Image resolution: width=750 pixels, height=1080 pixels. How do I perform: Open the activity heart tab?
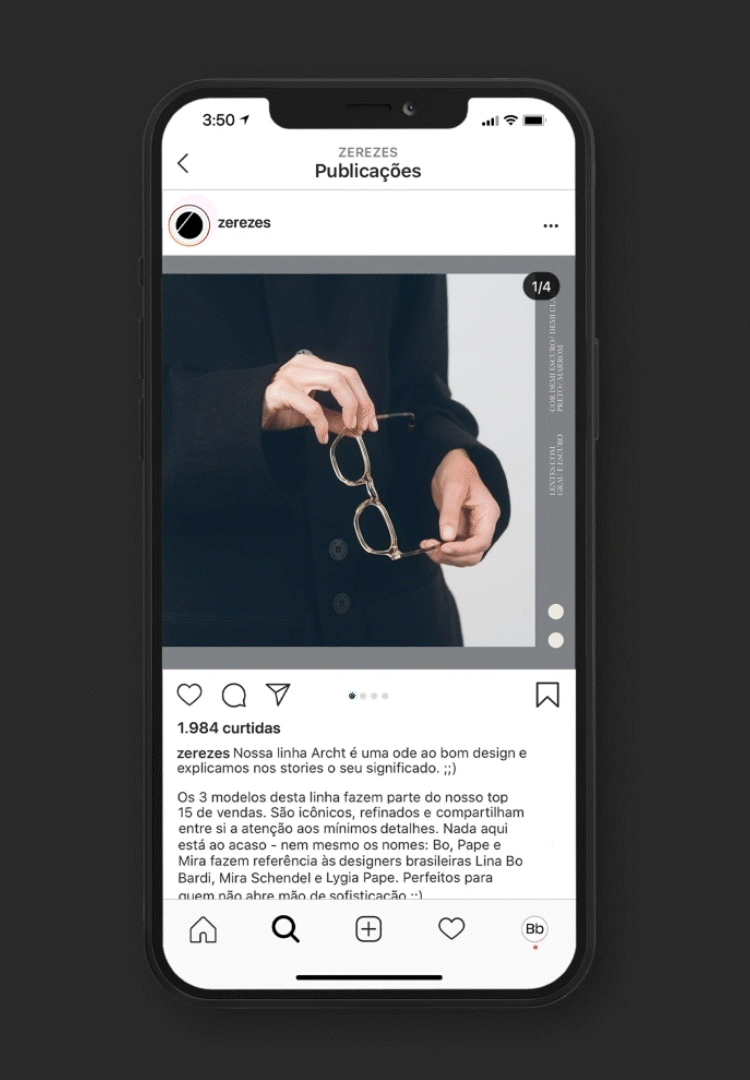452,929
